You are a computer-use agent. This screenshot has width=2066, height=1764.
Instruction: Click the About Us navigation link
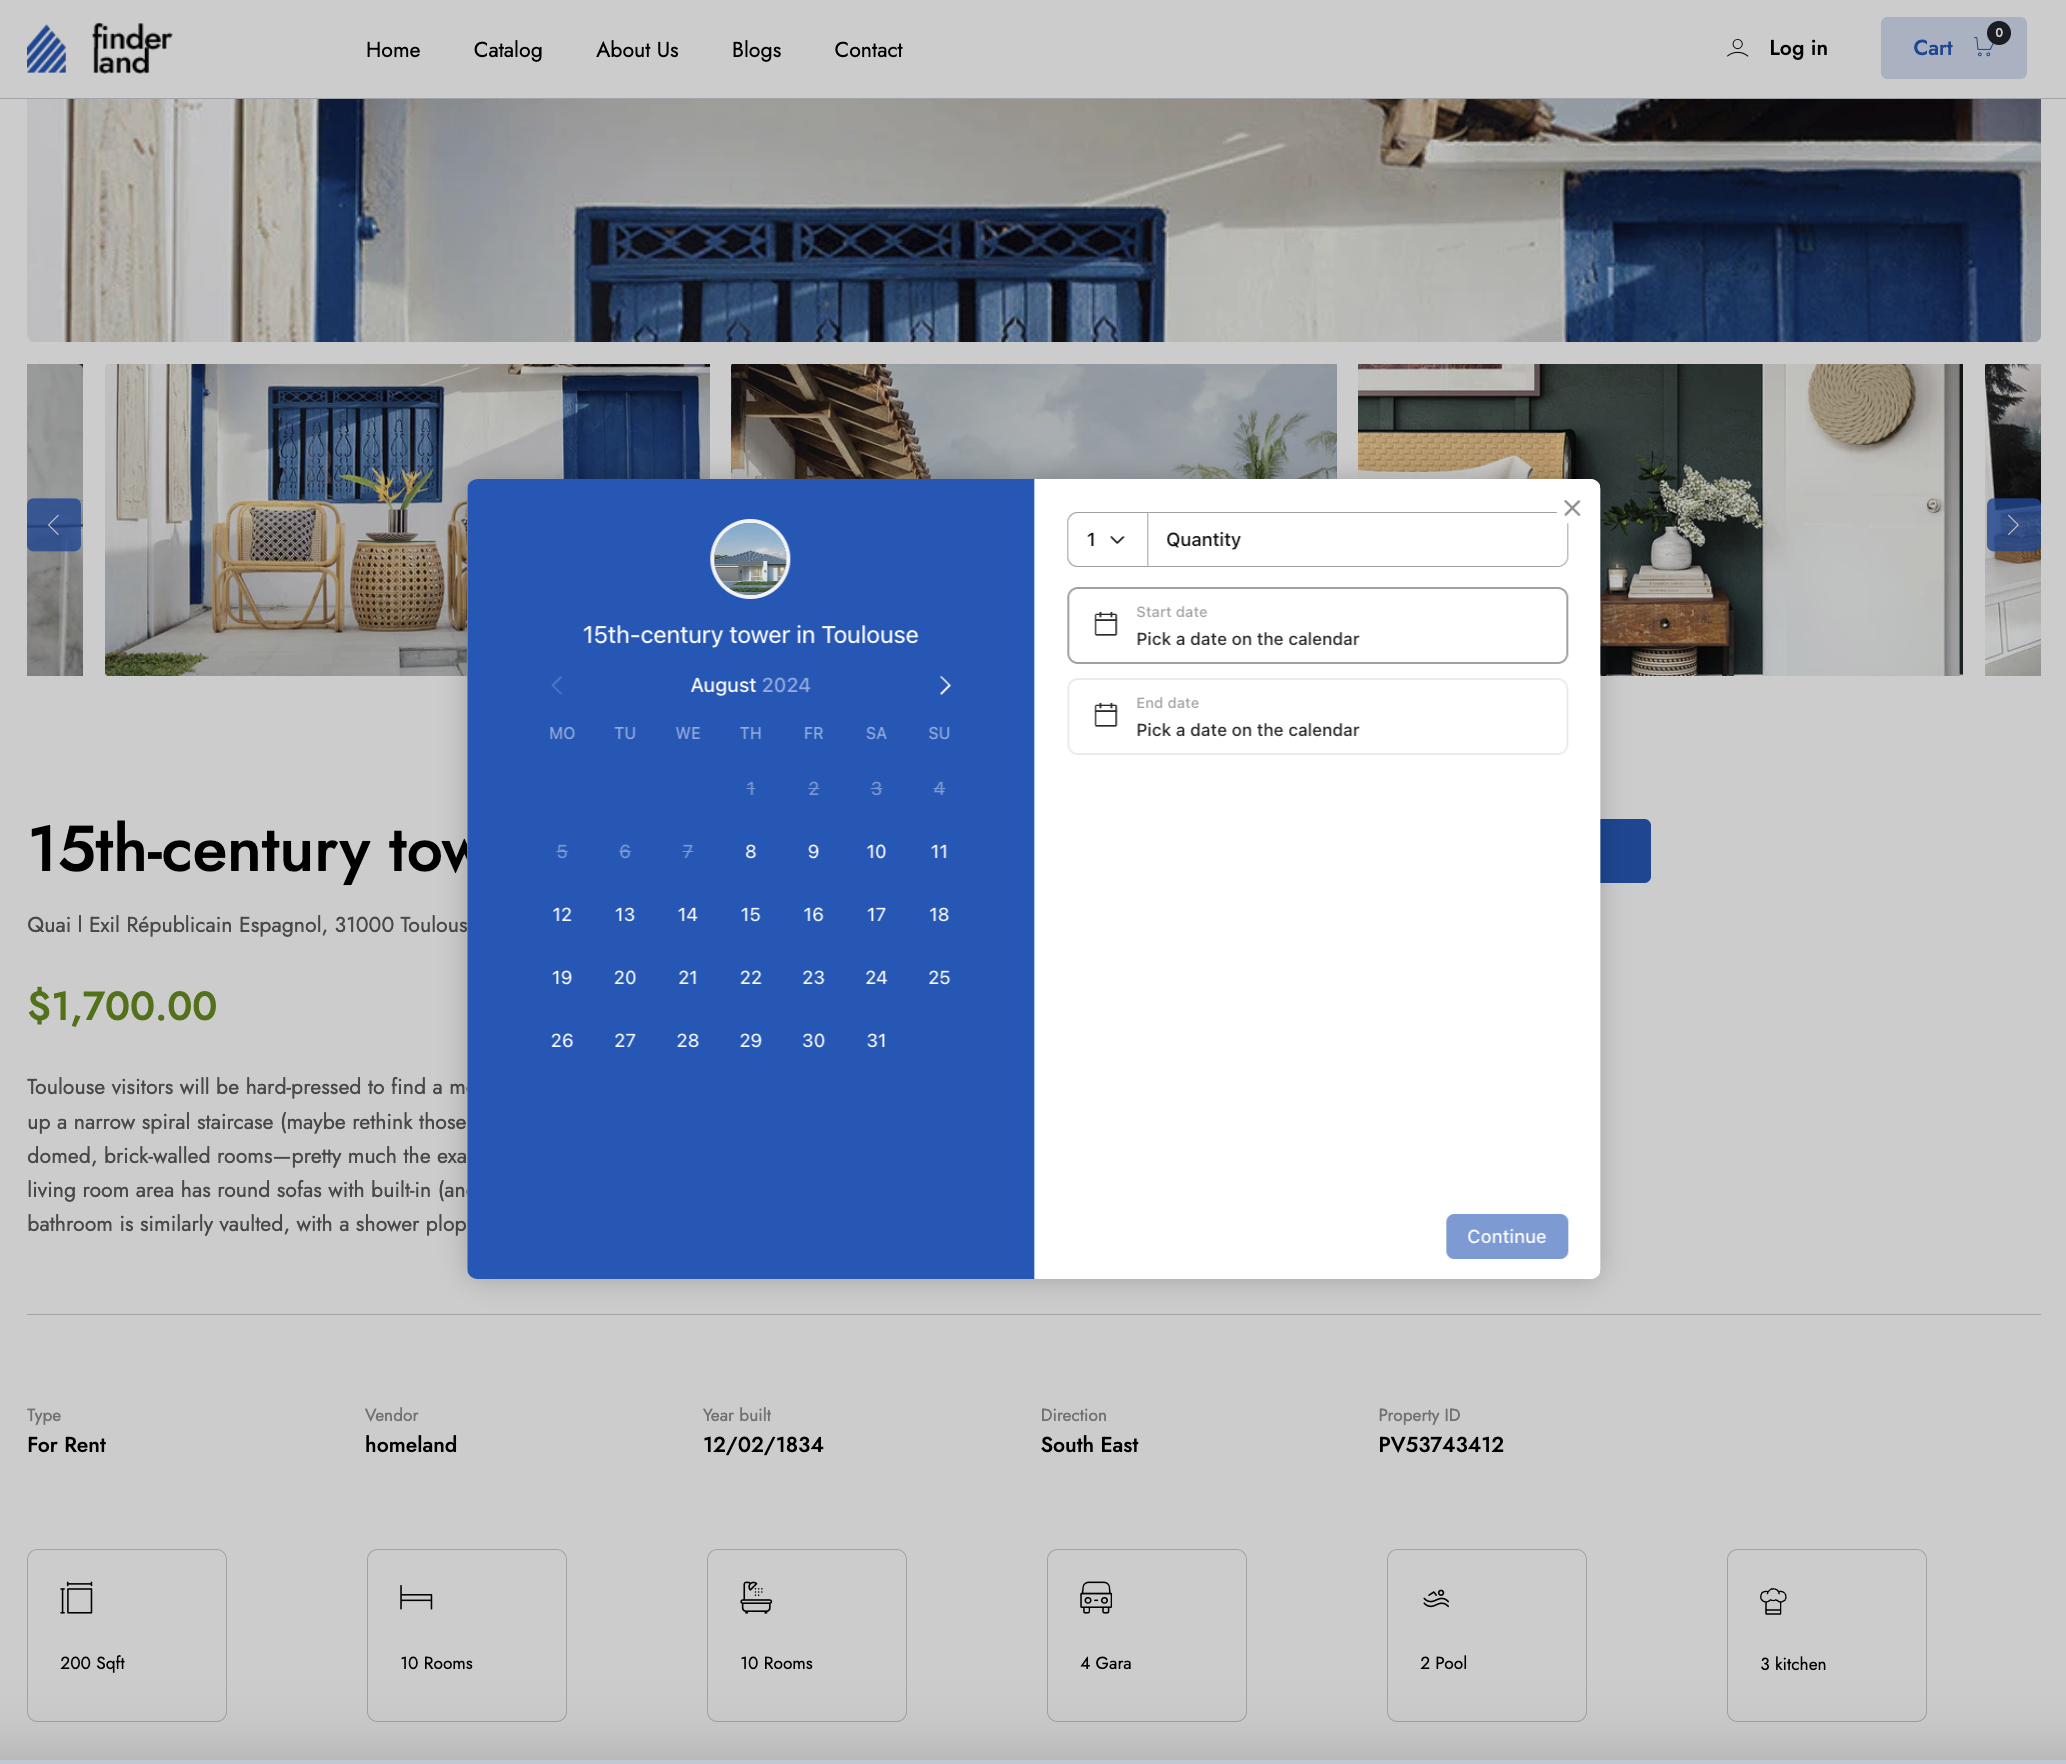coord(635,47)
